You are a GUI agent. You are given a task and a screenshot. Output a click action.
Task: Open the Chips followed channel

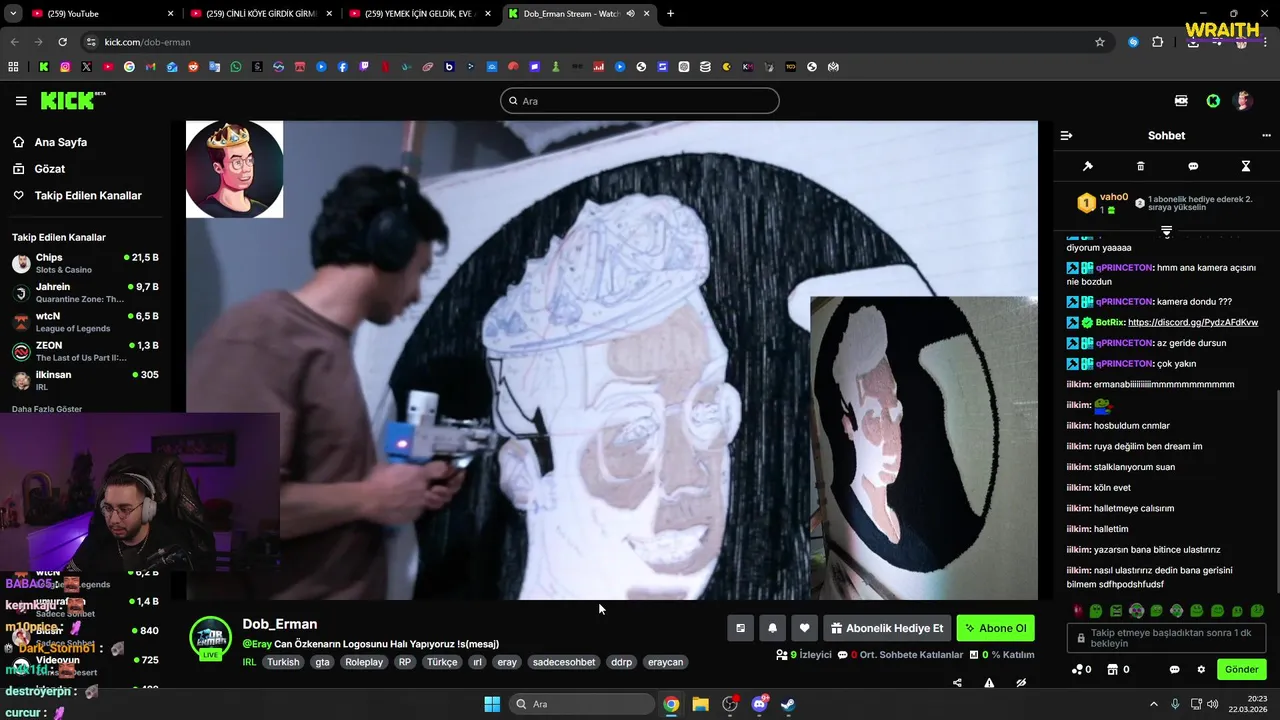tap(85, 263)
